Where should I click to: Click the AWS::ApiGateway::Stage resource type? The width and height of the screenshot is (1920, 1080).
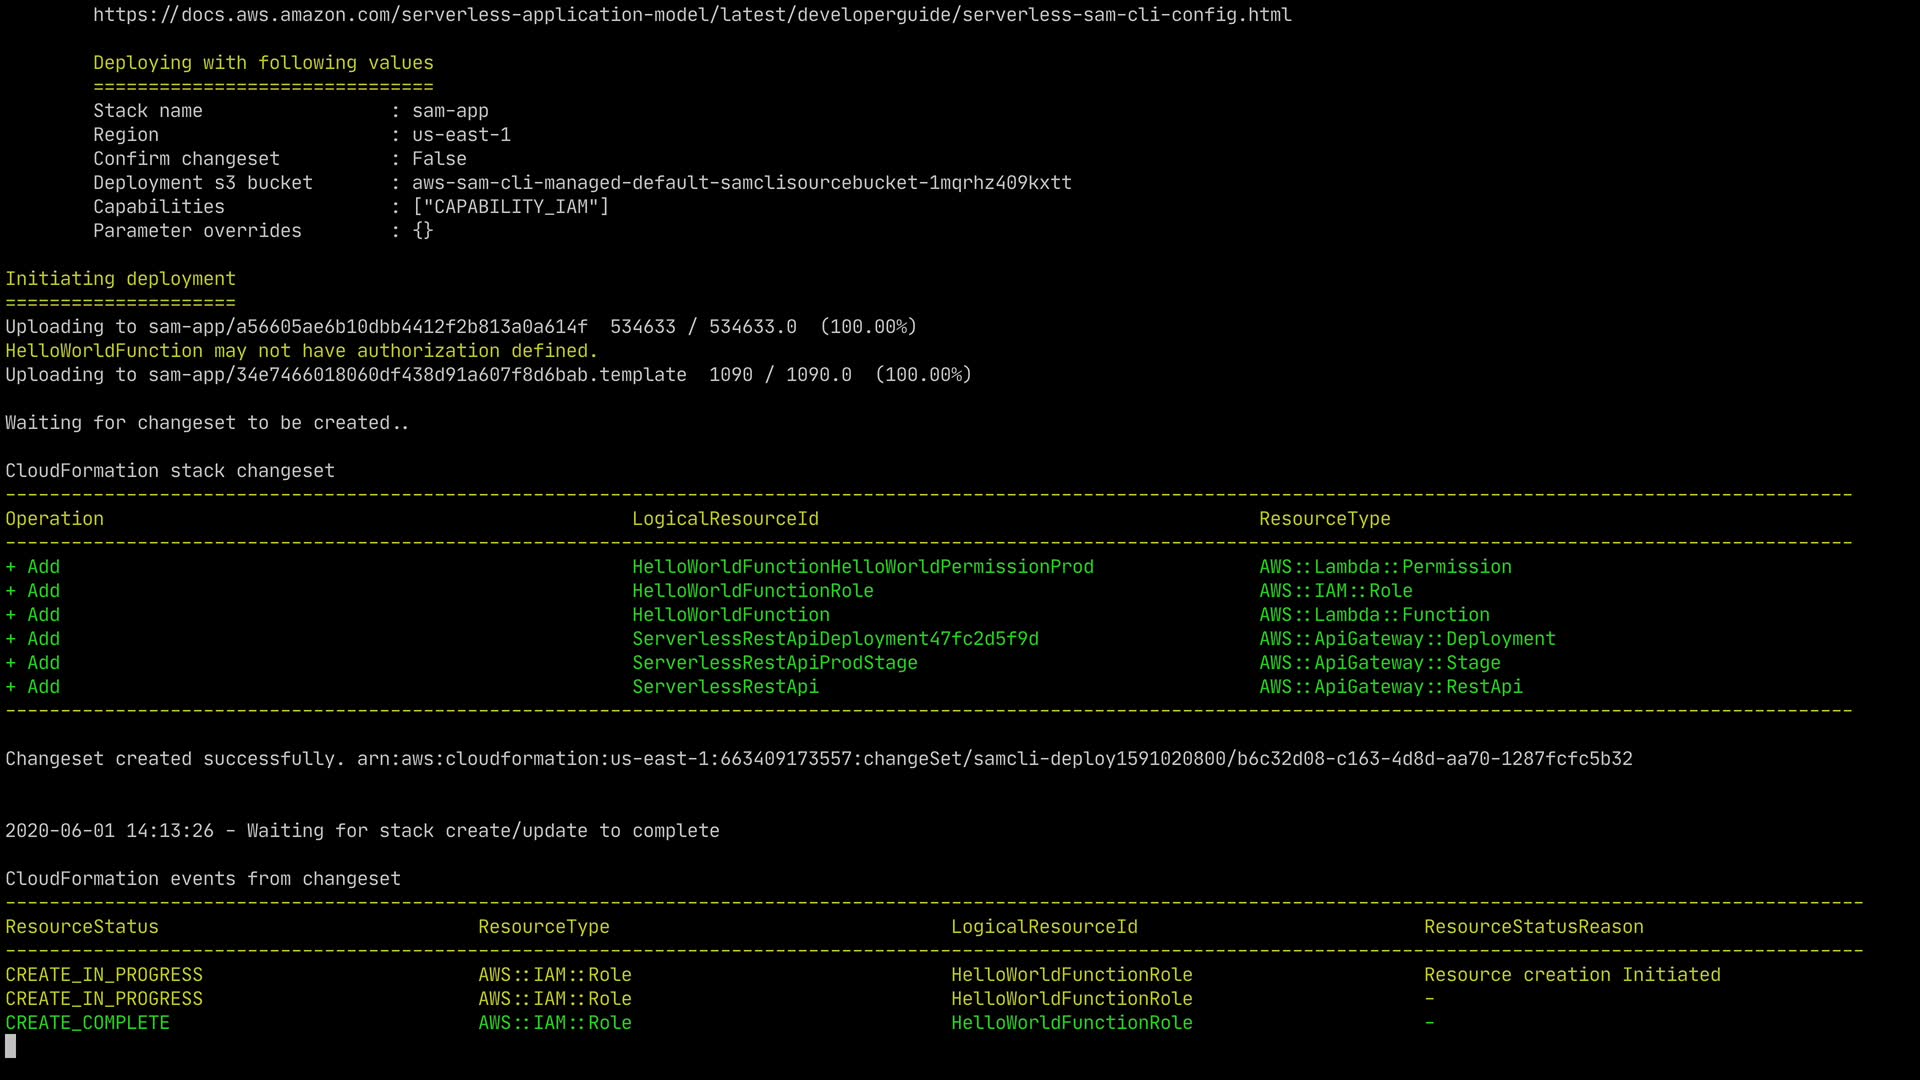[1379, 663]
